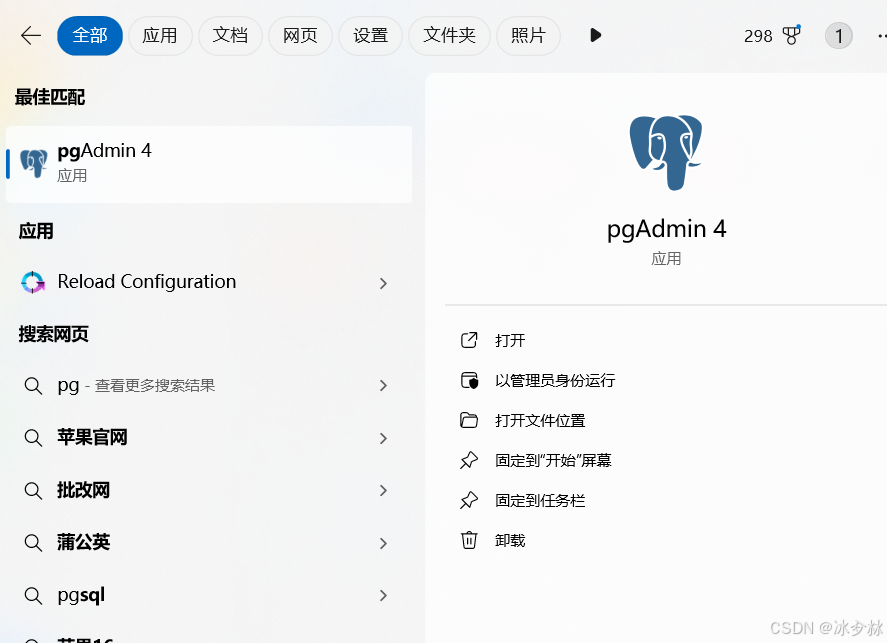Switch to the 应用 filter tab
This screenshot has height=643, width=887.
click(160, 36)
